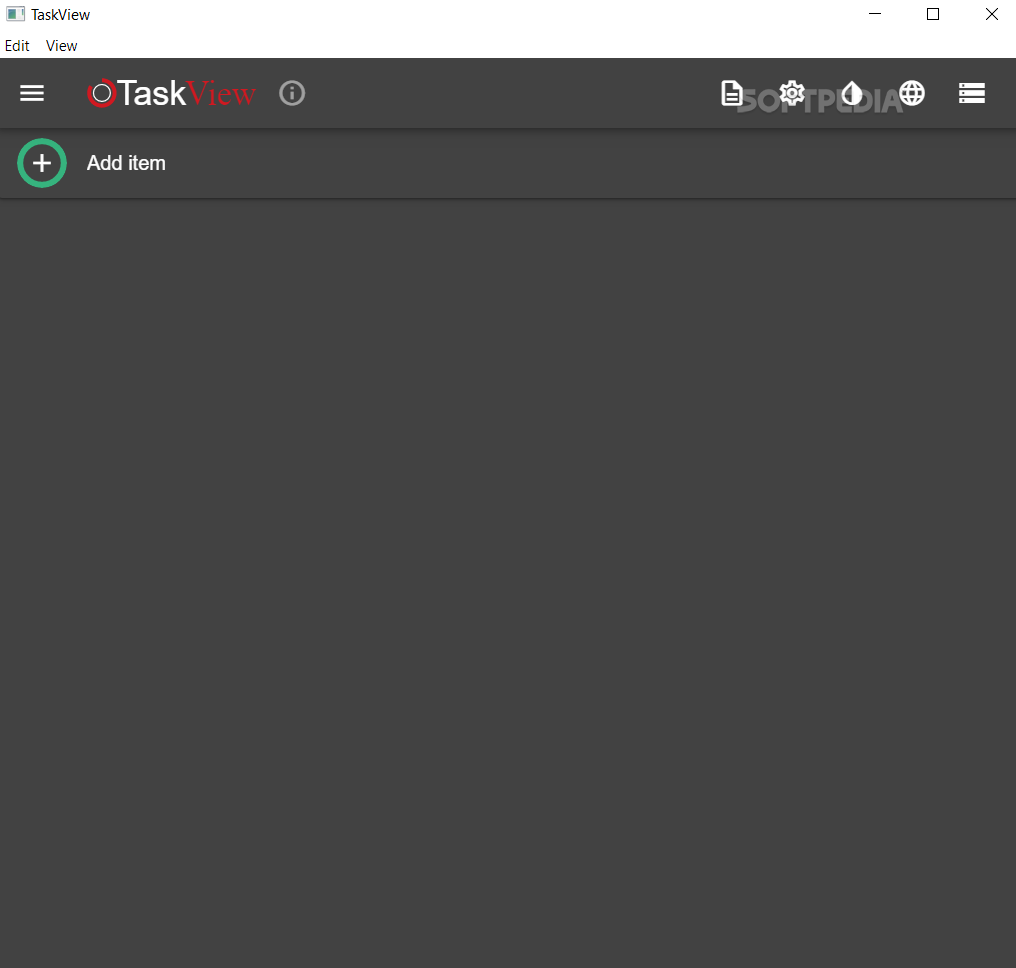
Task: Change theme with the droplet icon
Action: 852,93
